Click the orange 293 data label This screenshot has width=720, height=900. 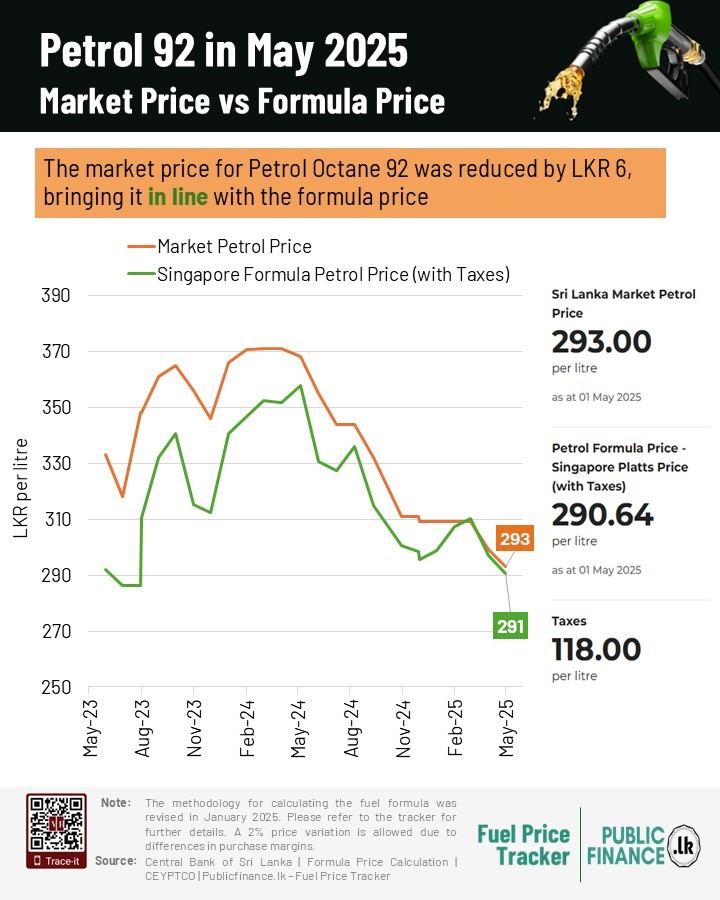tap(515, 539)
